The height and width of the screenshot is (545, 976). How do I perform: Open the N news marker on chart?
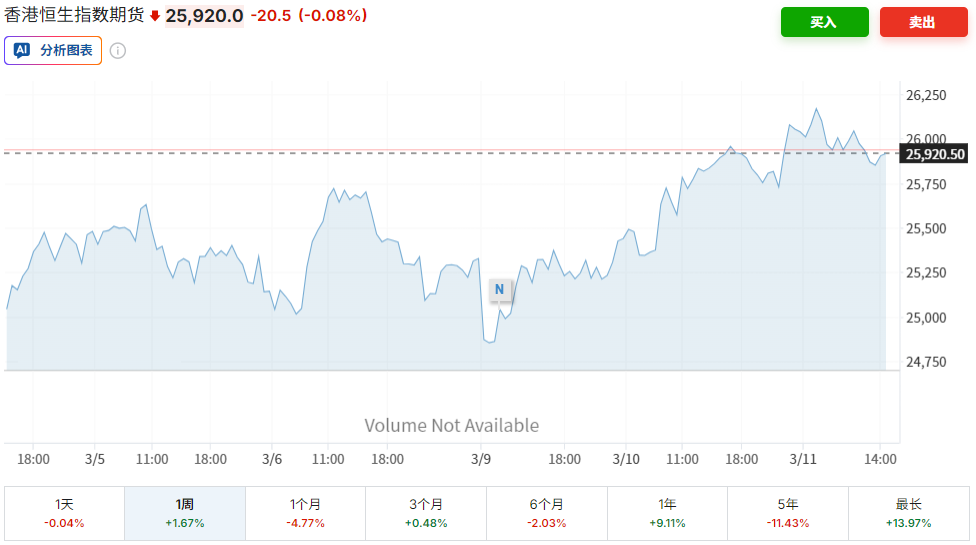point(500,290)
